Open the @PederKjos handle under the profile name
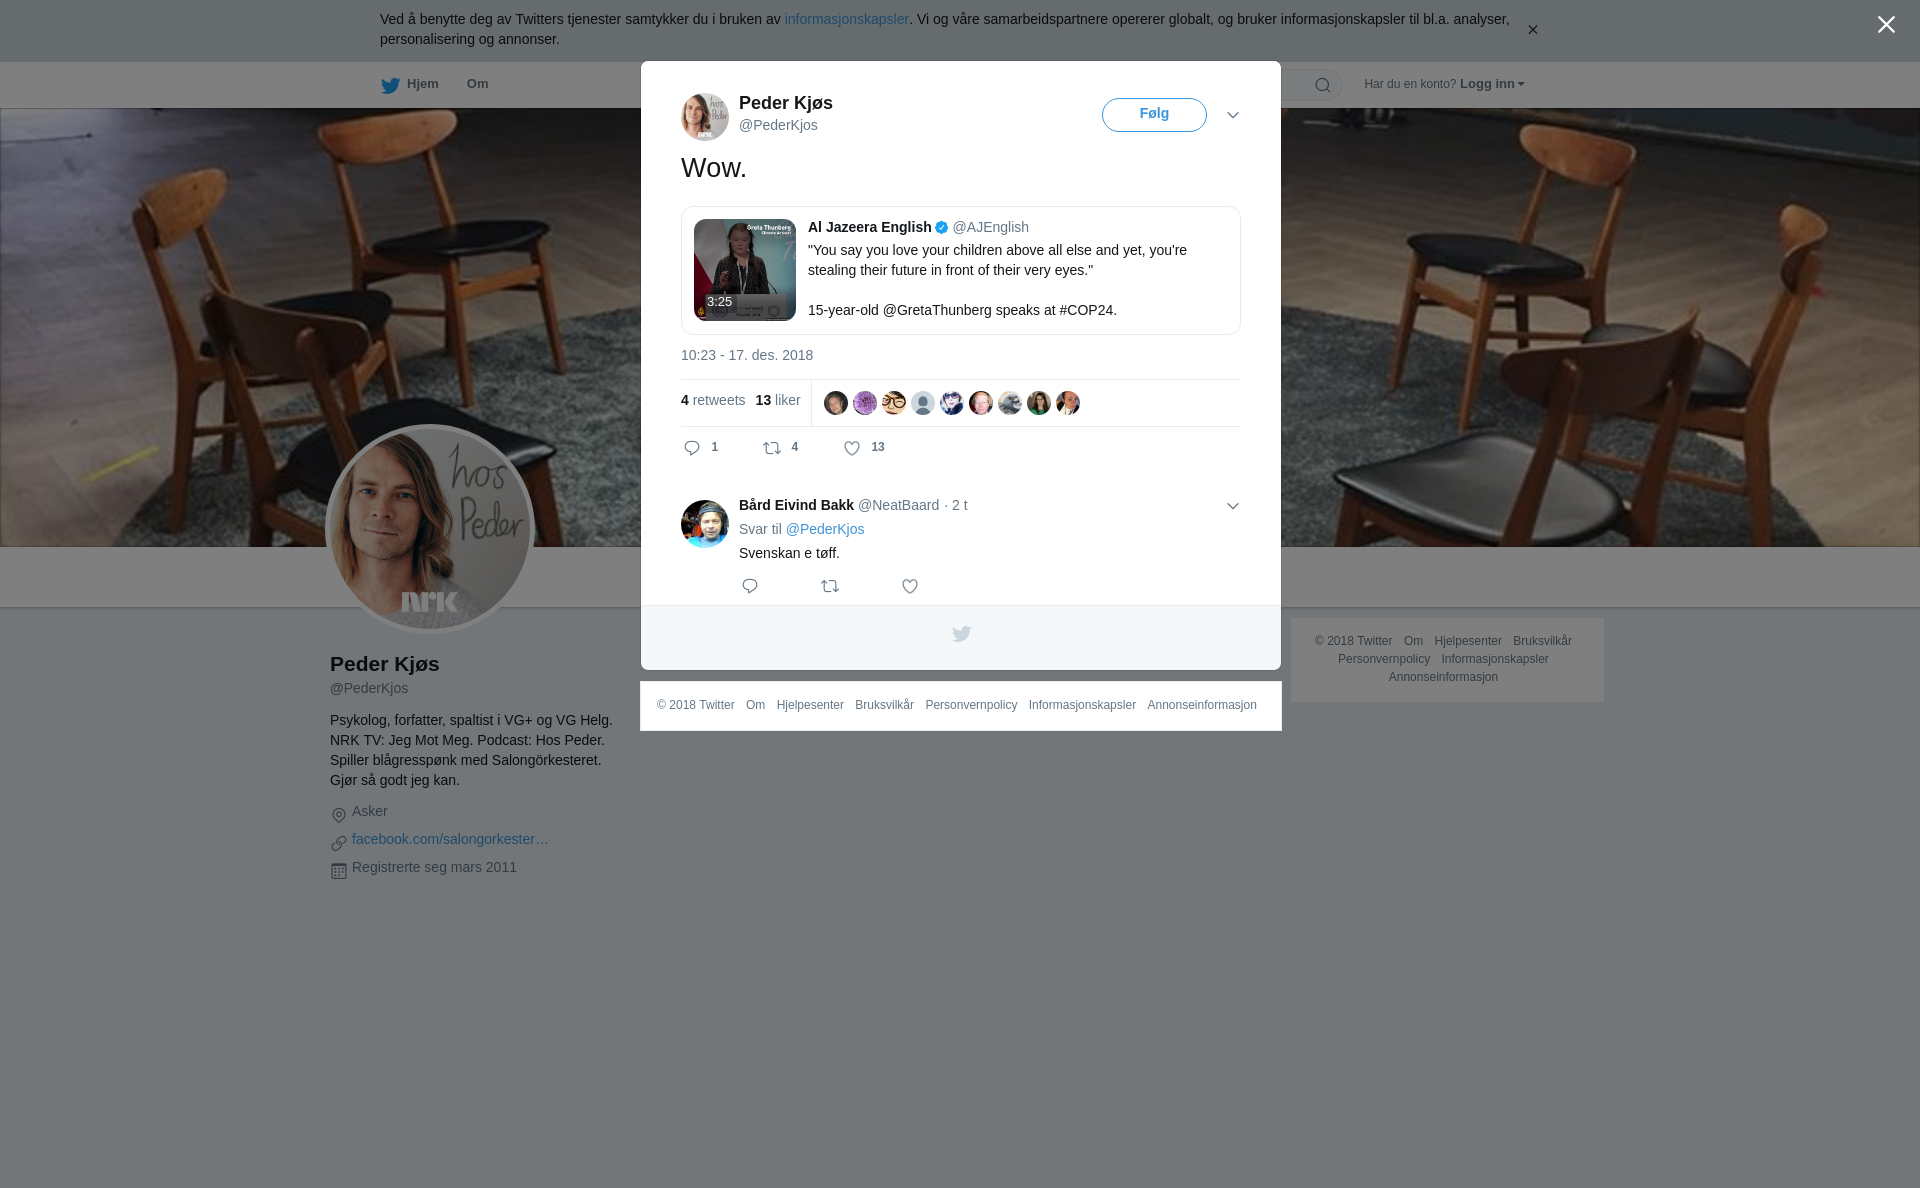This screenshot has height=1188, width=1920. click(369, 688)
